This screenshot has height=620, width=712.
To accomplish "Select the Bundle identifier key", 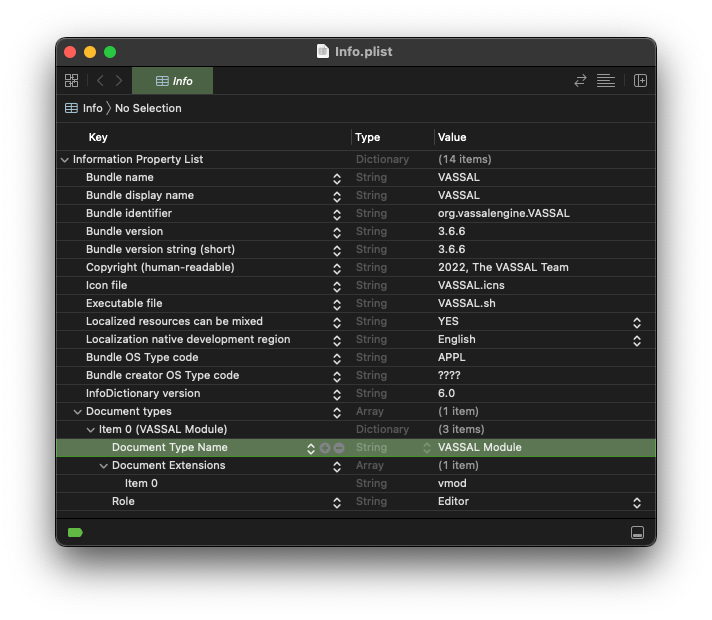I will [x=129, y=213].
